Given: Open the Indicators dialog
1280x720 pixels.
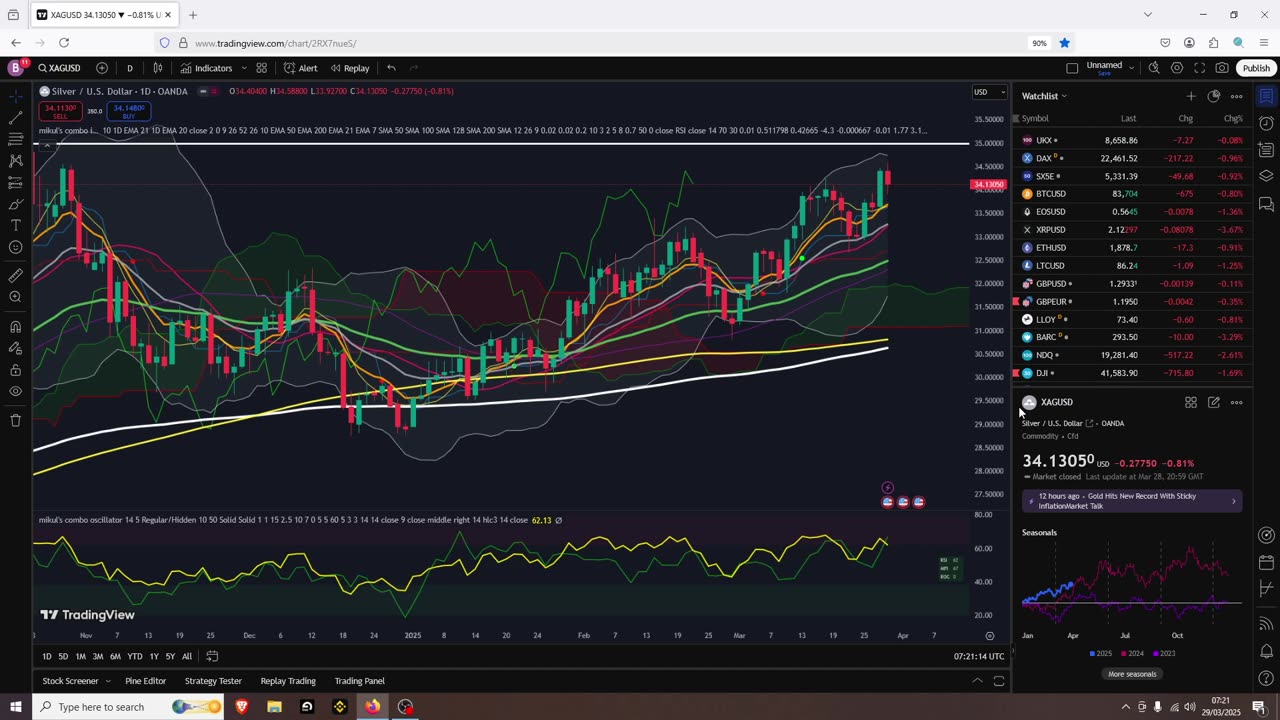Looking at the screenshot, I should coord(206,68).
